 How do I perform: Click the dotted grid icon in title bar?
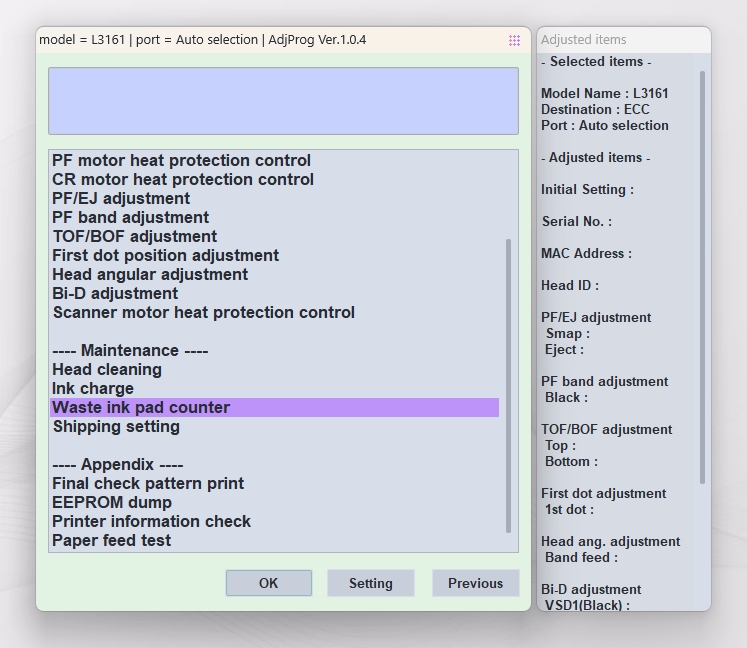pyautogui.click(x=514, y=40)
